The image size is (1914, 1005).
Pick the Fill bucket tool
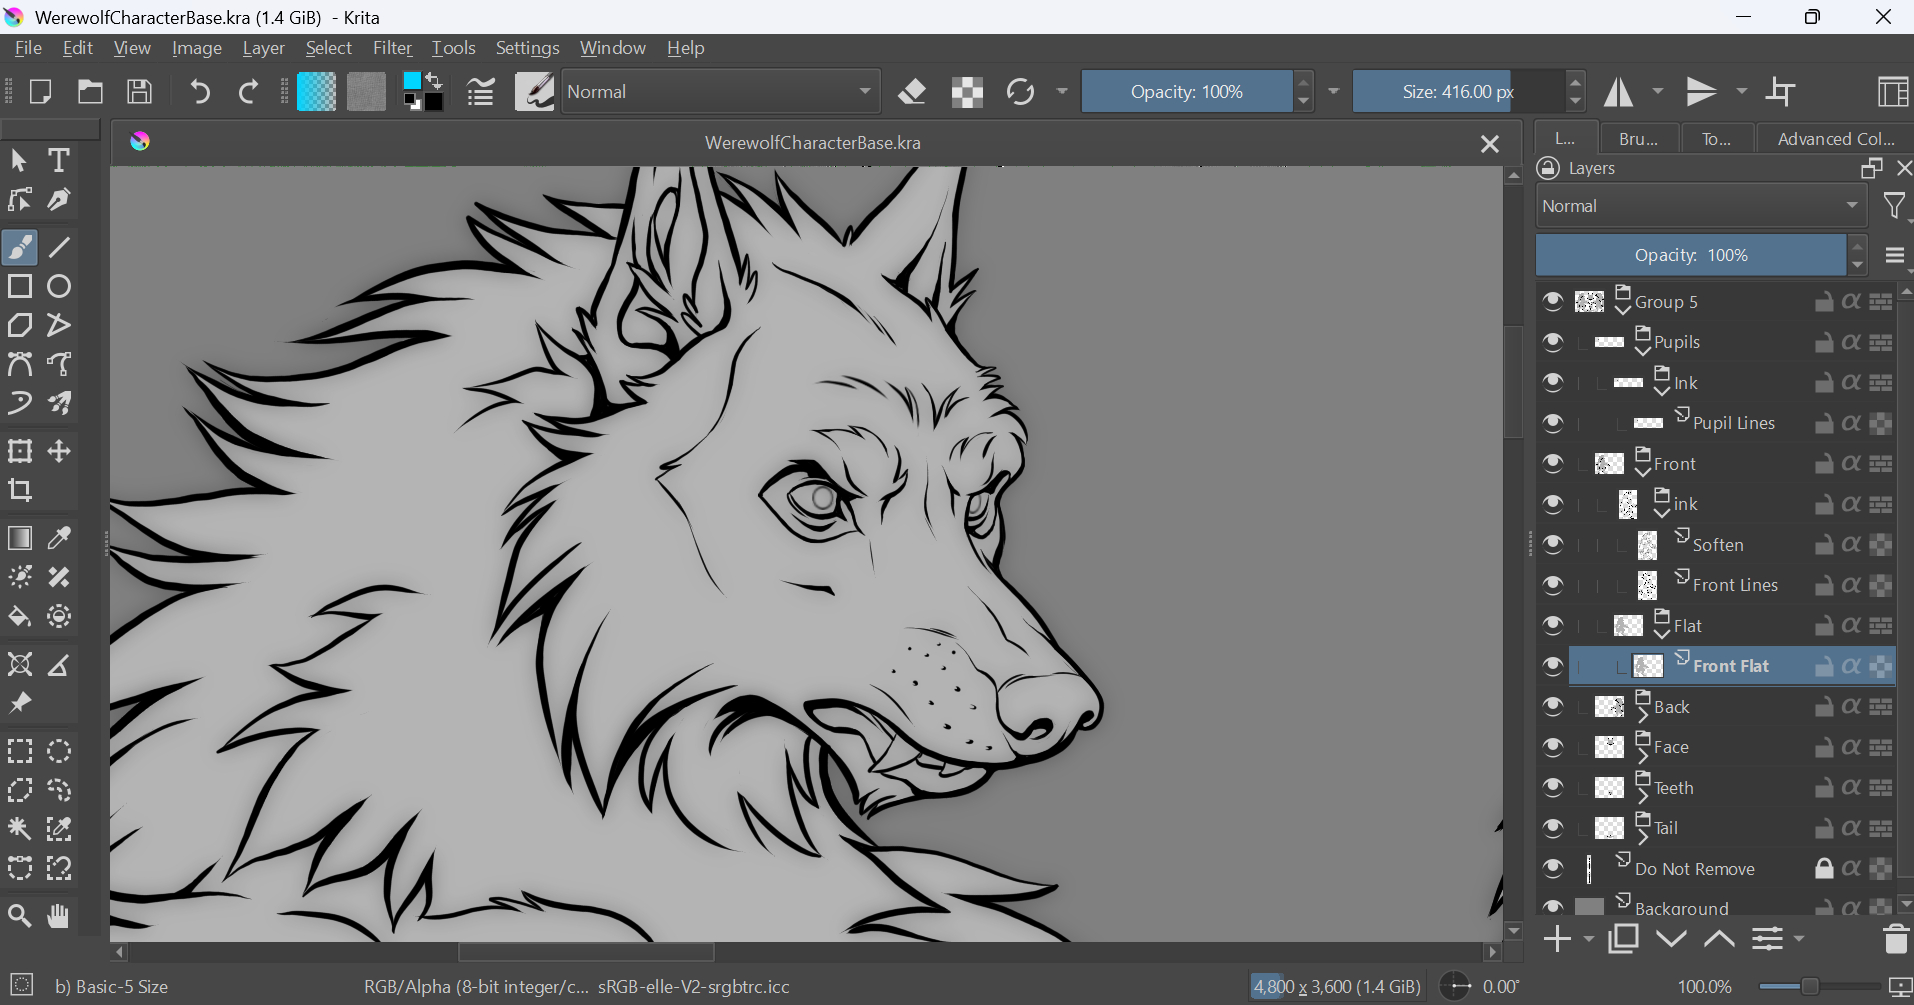pos(20,617)
